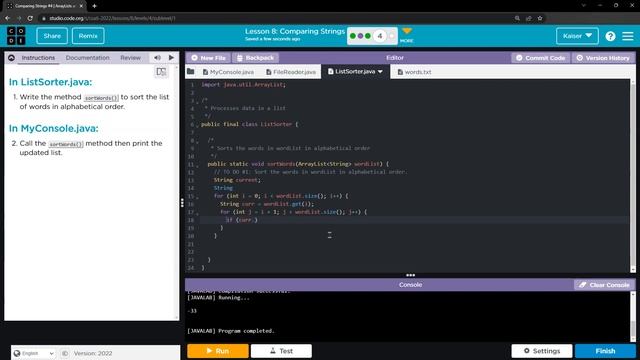Image resolution: width=640 pixels, height=360 pixels.
Task: Close the Comparing Strings browser tab
Action: click(81, 6)
